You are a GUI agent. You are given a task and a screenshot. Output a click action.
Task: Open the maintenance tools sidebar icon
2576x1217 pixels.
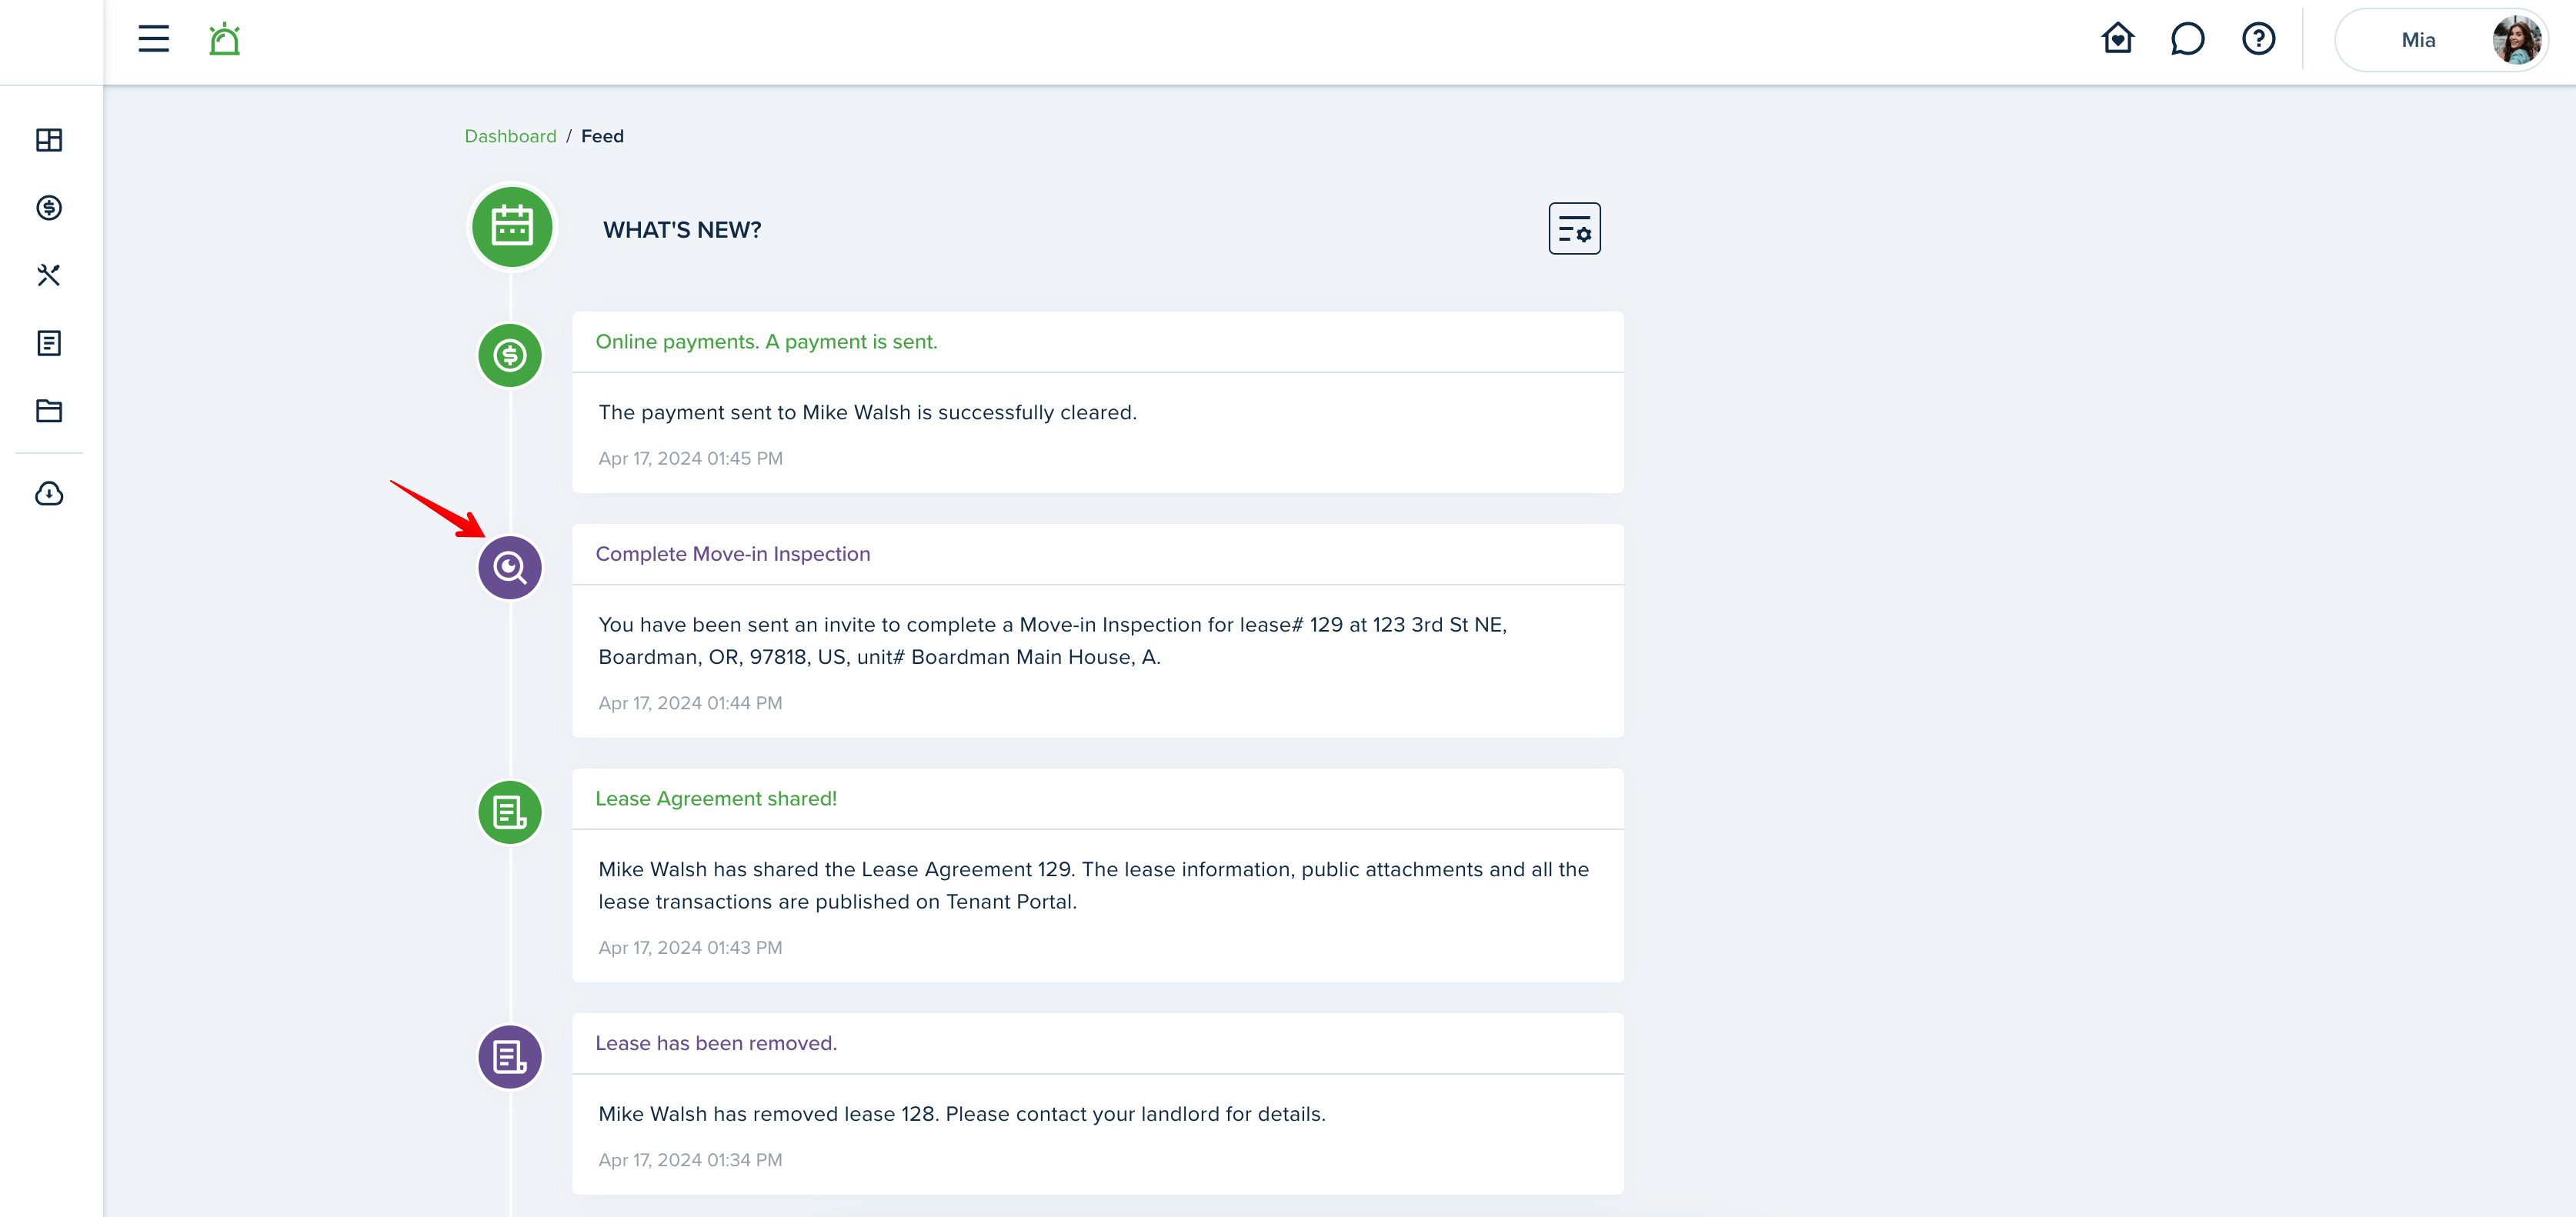click(49, 275)
